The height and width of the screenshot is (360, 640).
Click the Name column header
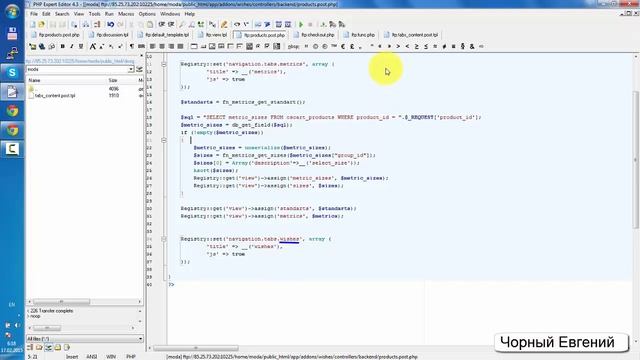click(66, 80)
